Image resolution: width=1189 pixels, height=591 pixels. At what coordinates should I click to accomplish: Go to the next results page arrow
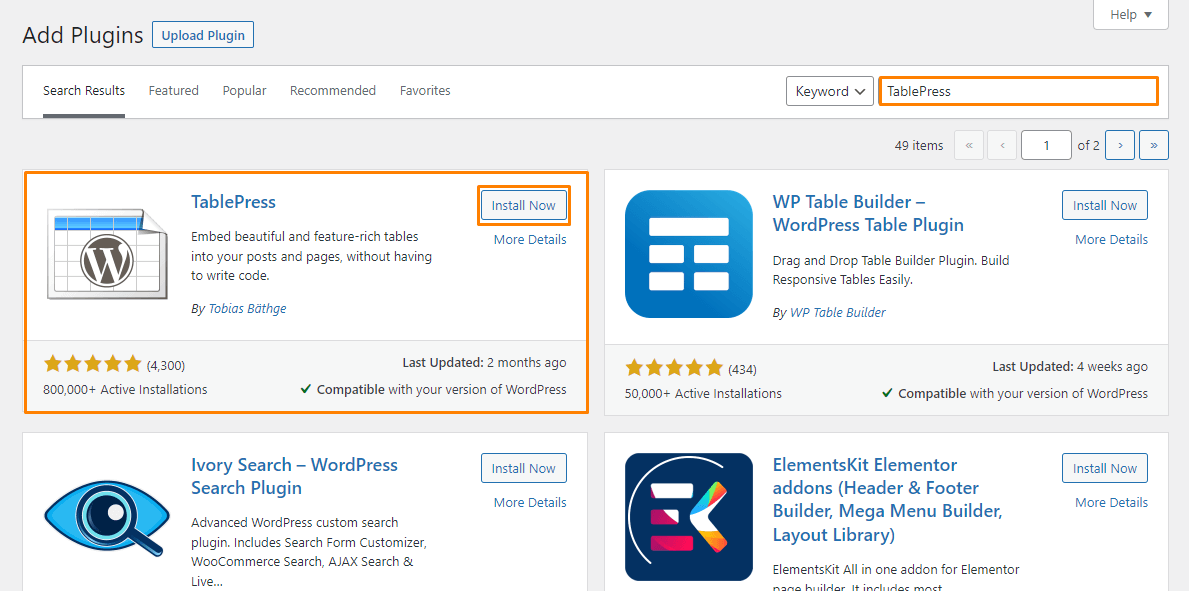[x=1120, y=145]
